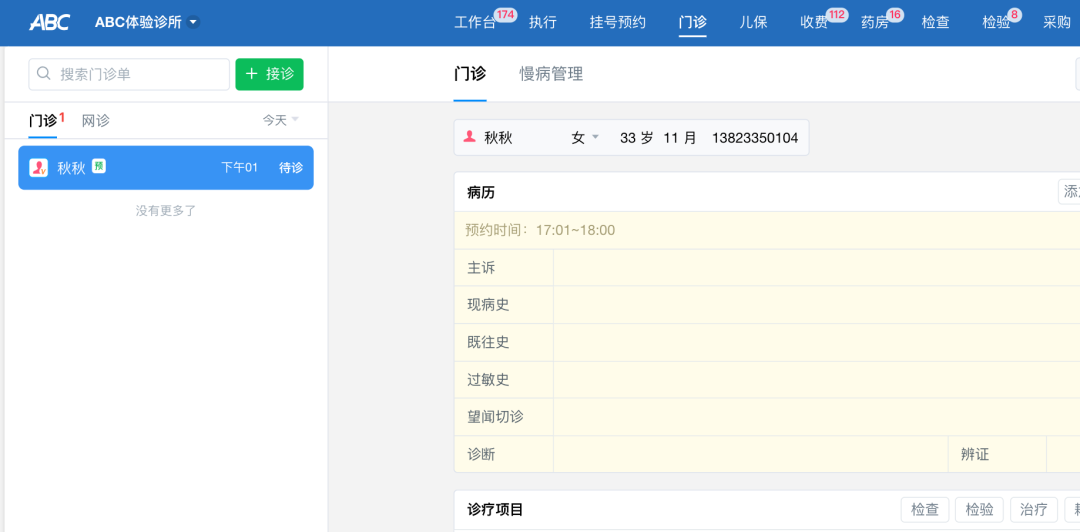Add a 检验 item to 诊疗项目

coord(979,510)
